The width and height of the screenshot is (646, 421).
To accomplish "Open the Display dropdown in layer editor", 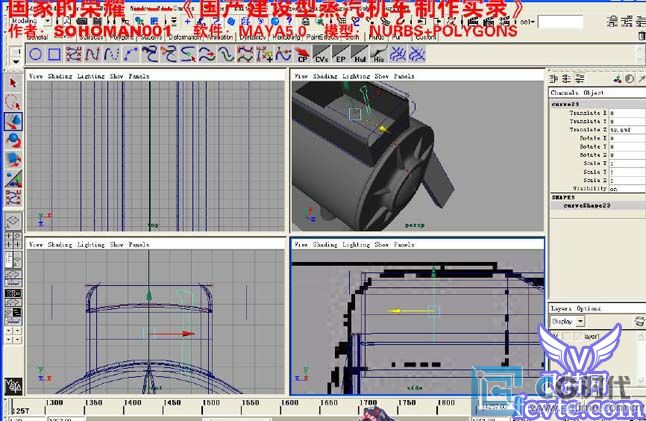I will 568,321.
